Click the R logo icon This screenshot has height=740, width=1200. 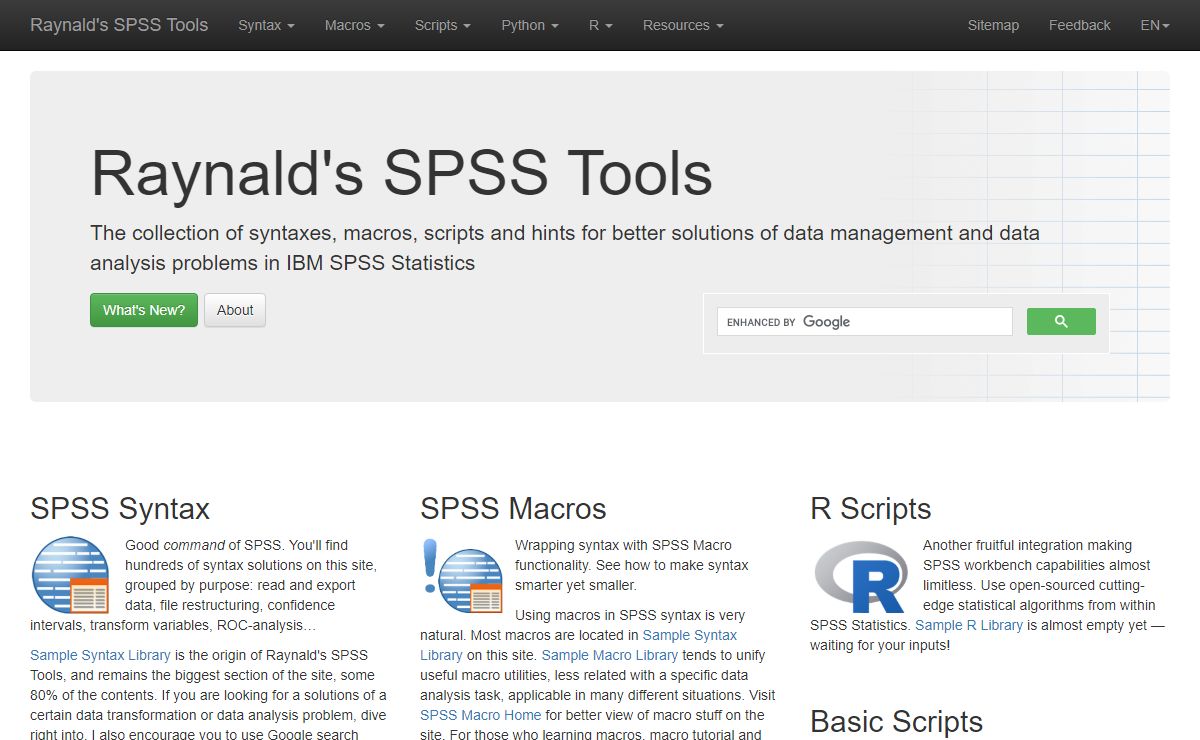[x=861, y=577]
